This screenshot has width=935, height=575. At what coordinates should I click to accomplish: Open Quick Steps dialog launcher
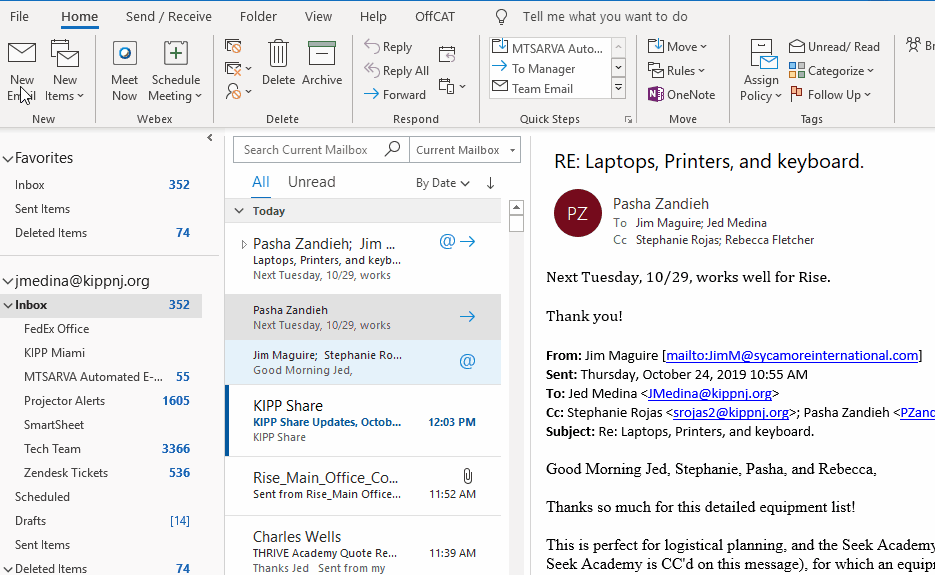coord(629,119)
